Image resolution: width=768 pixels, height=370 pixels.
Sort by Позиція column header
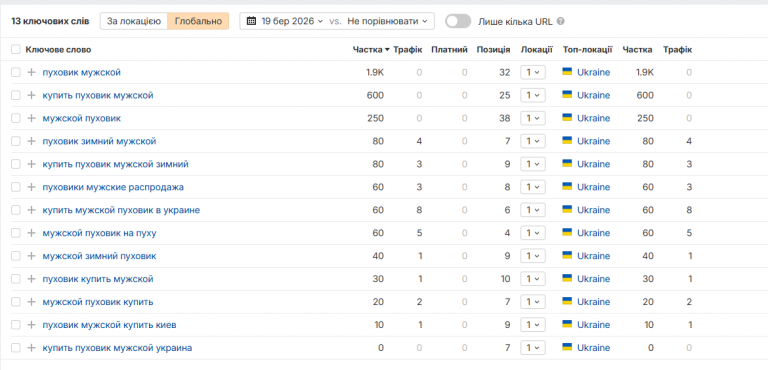click(493, 49)
